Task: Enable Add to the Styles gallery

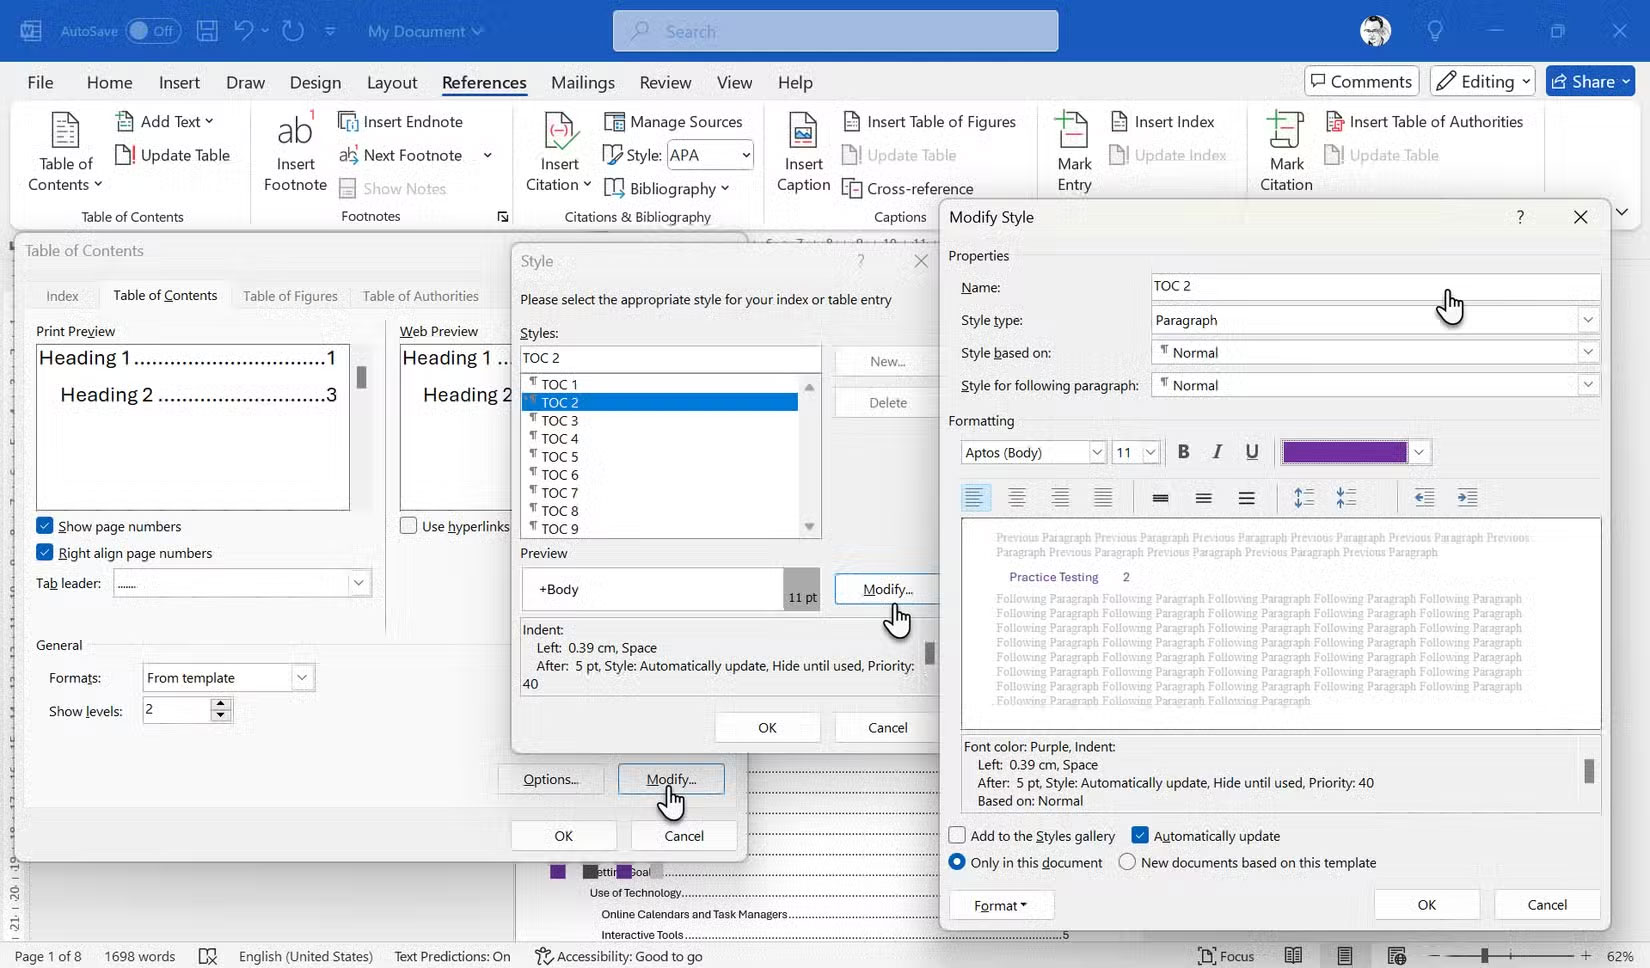Action: tap(958, 835)
